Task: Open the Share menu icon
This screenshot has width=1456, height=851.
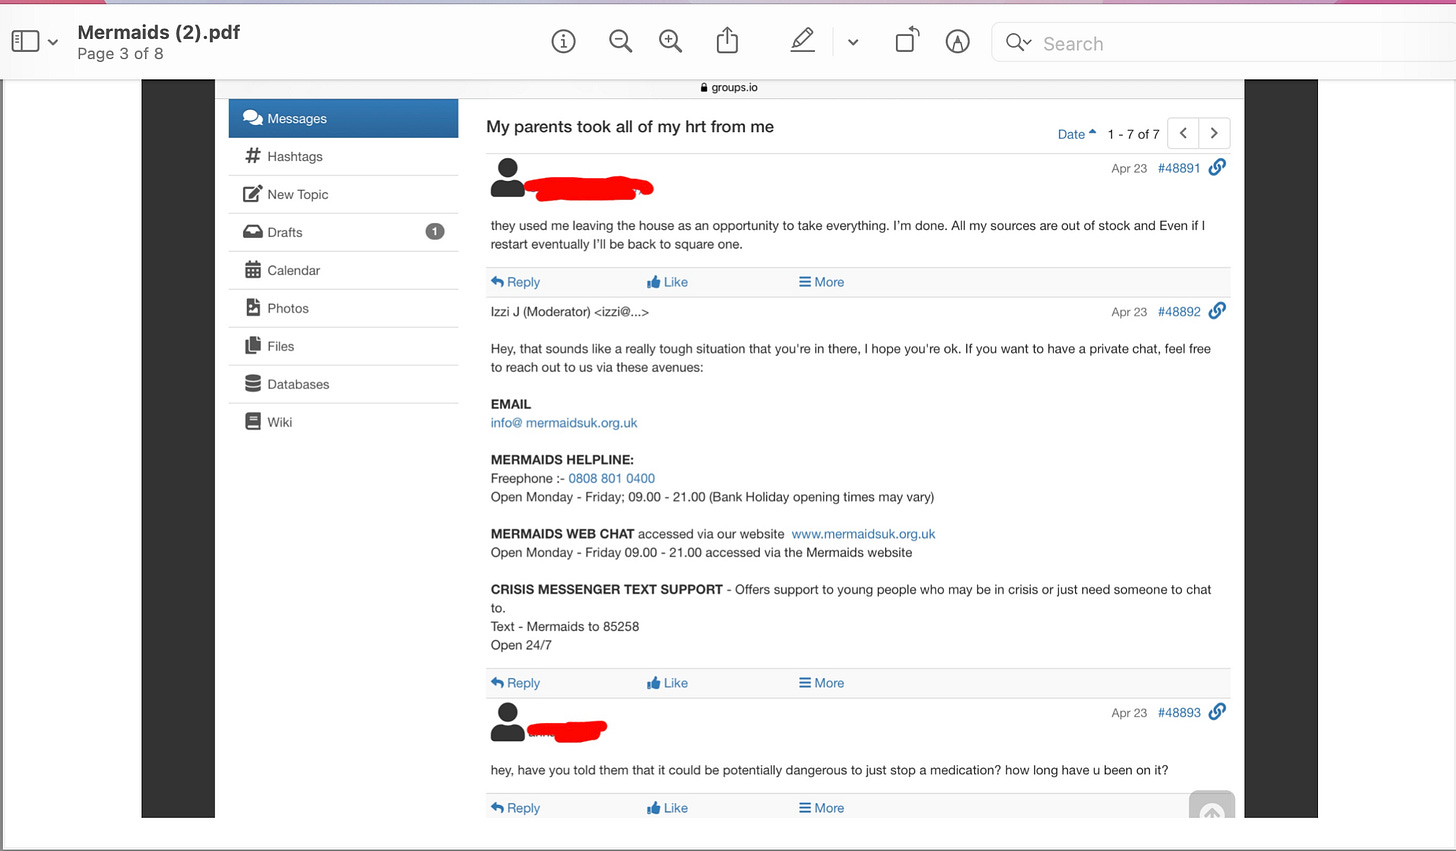Action: point(727,41)
